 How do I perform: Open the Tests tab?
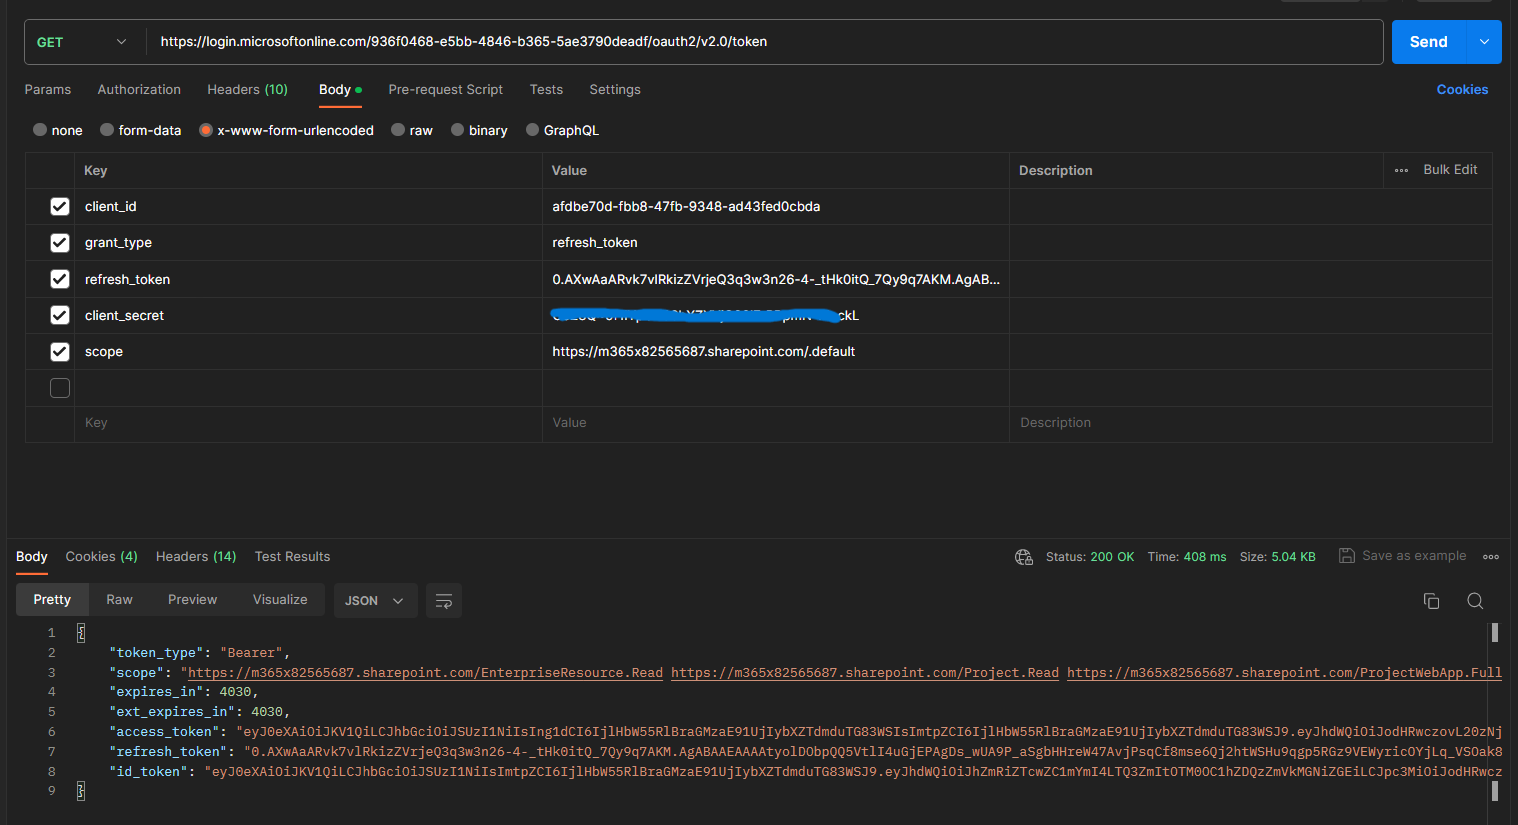(546, 89)
